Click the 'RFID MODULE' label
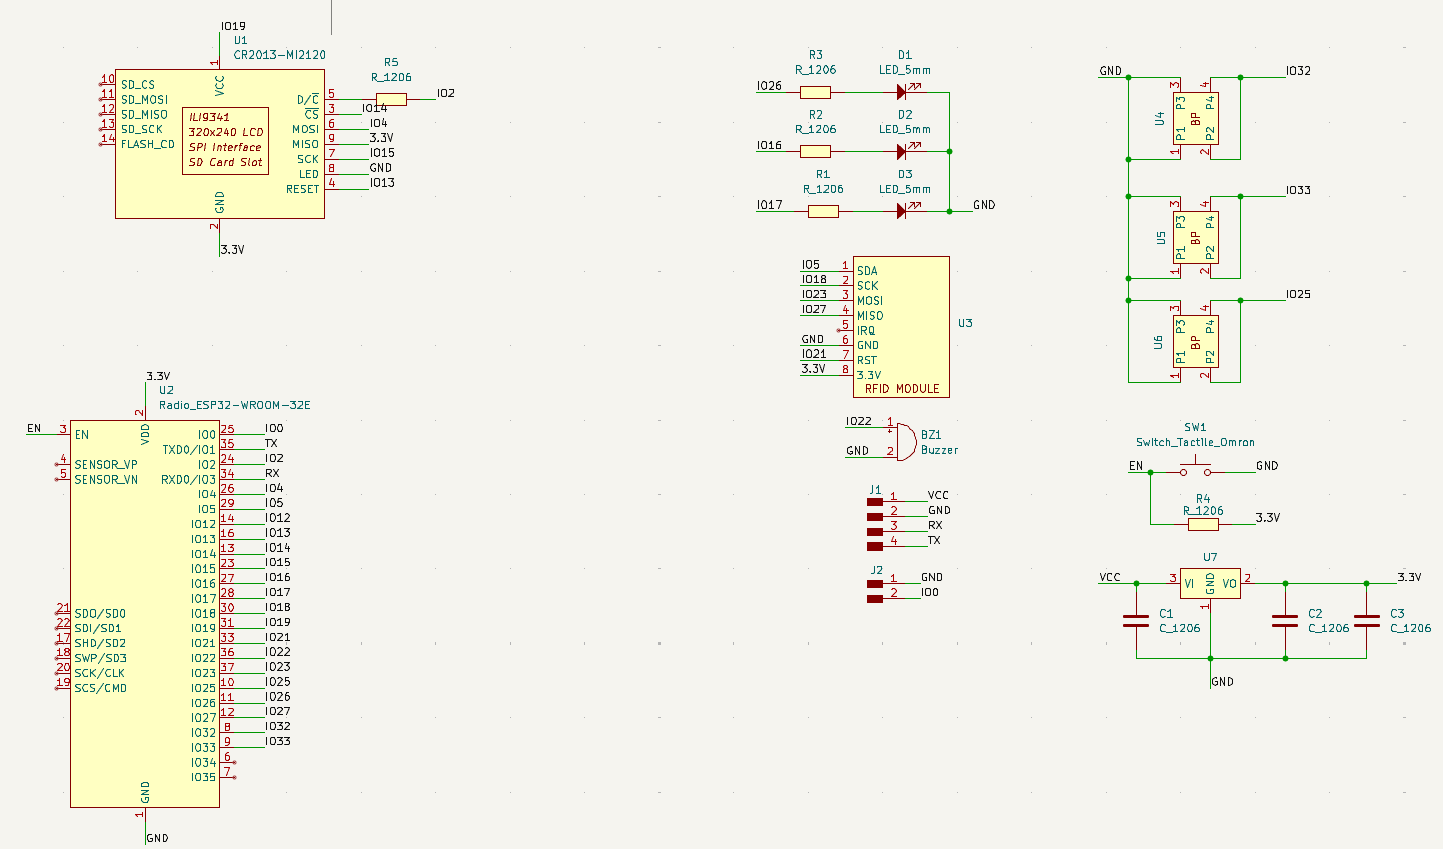 [x=902, y=389]
